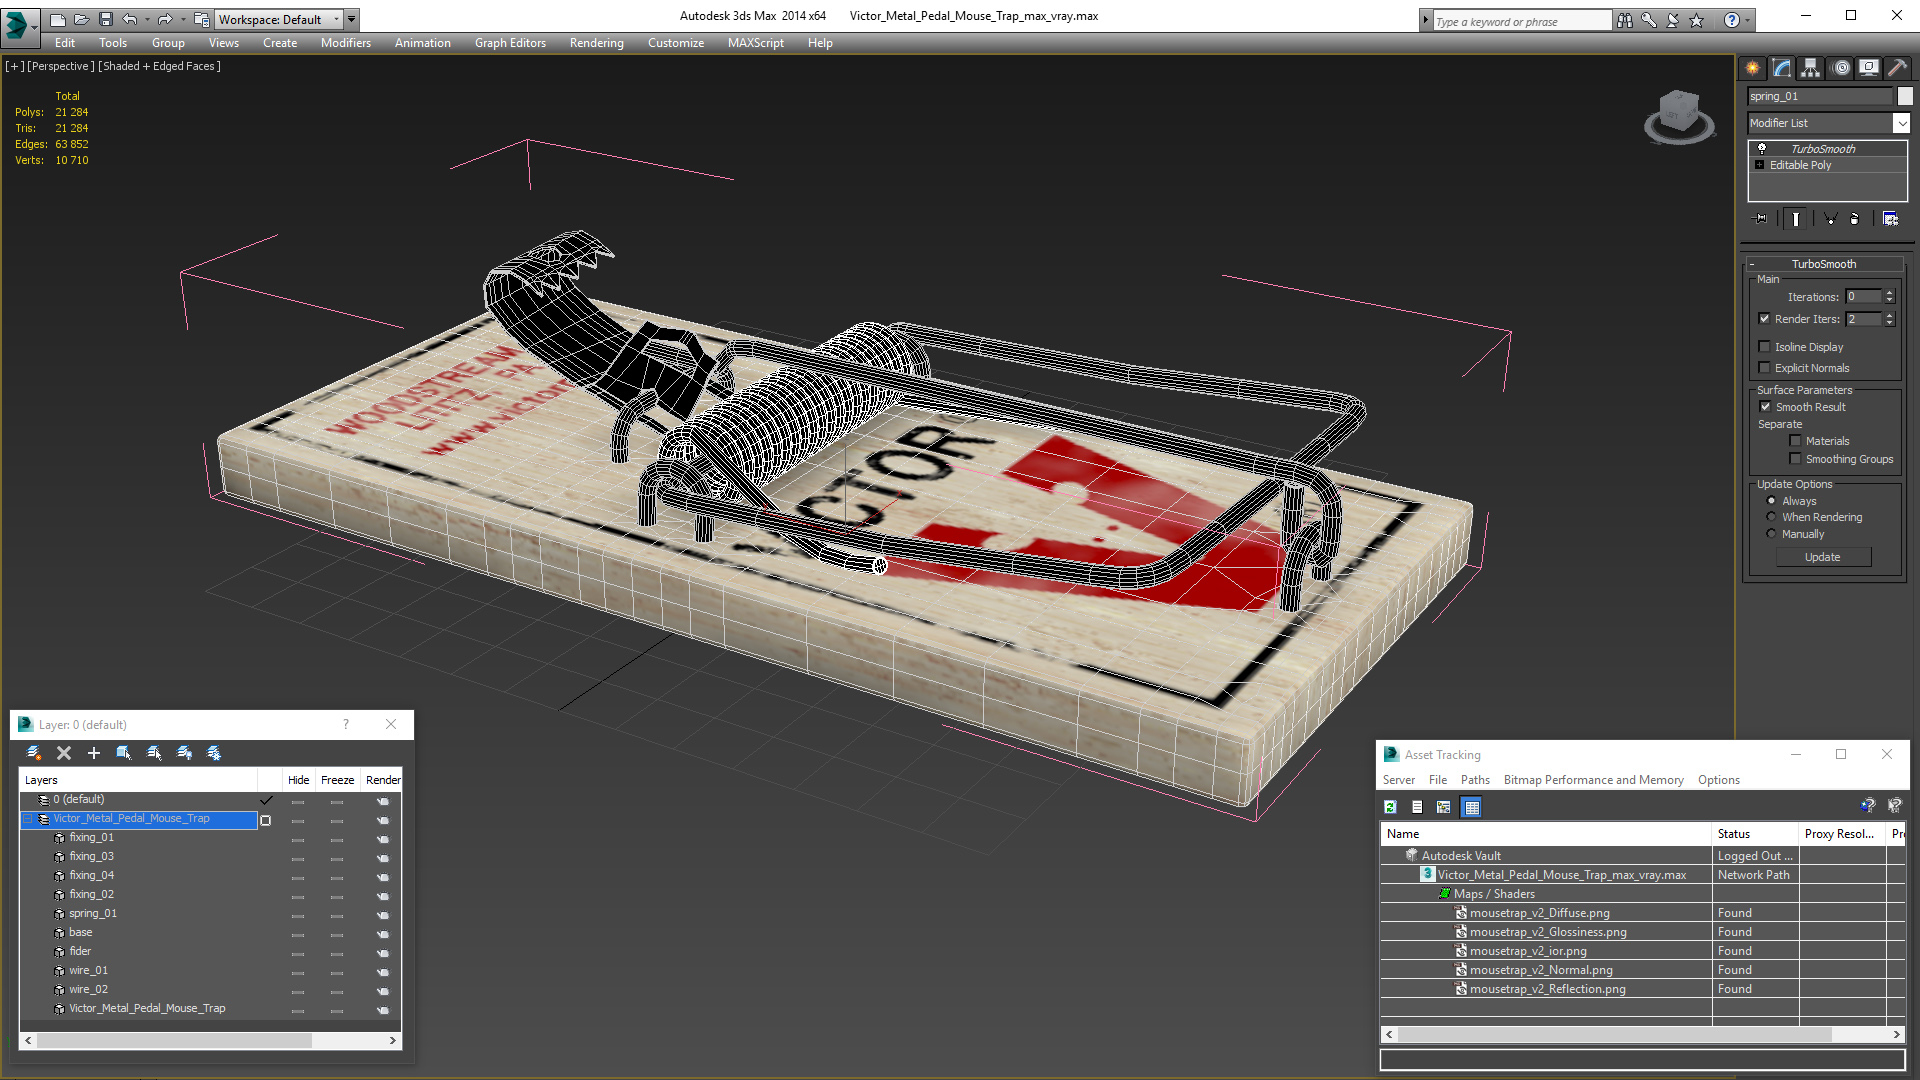Image resolution: width=1920 pixels, height=1080 pixels.
Task: Open the Redo history dropdown arrow
Action: click(182, 19)
